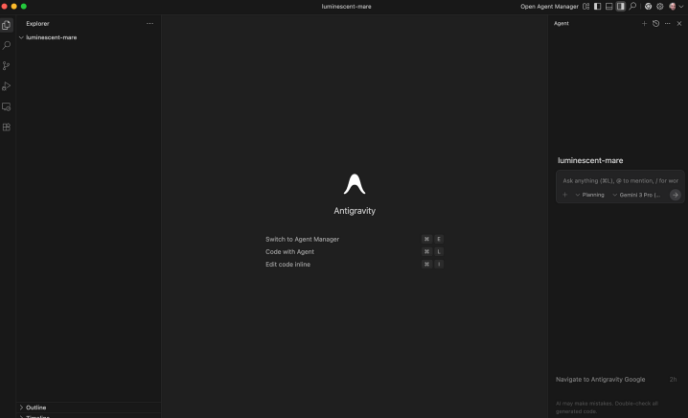This screenshot has width=688, height=418.
Task: Select Switch to Agent Manager command
Action: [302, 239]
